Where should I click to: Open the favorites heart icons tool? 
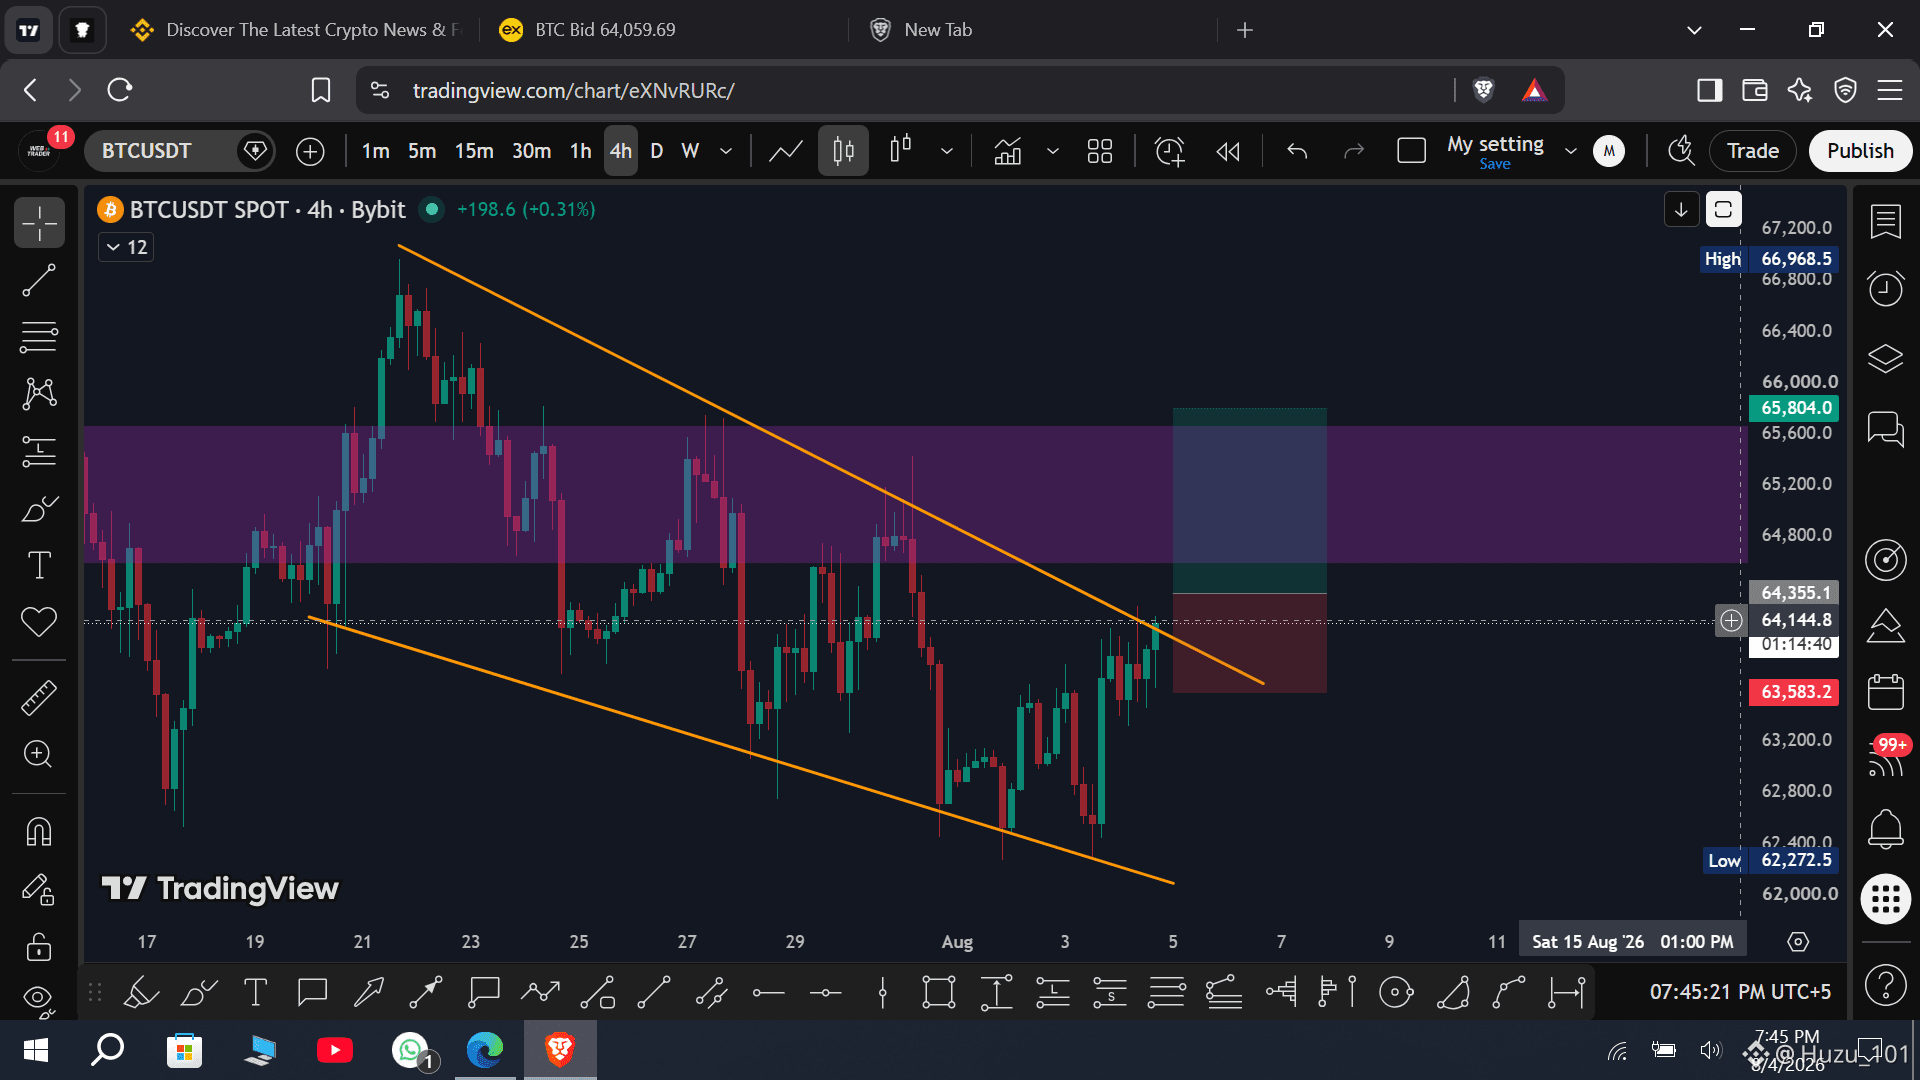coord(39,622)
